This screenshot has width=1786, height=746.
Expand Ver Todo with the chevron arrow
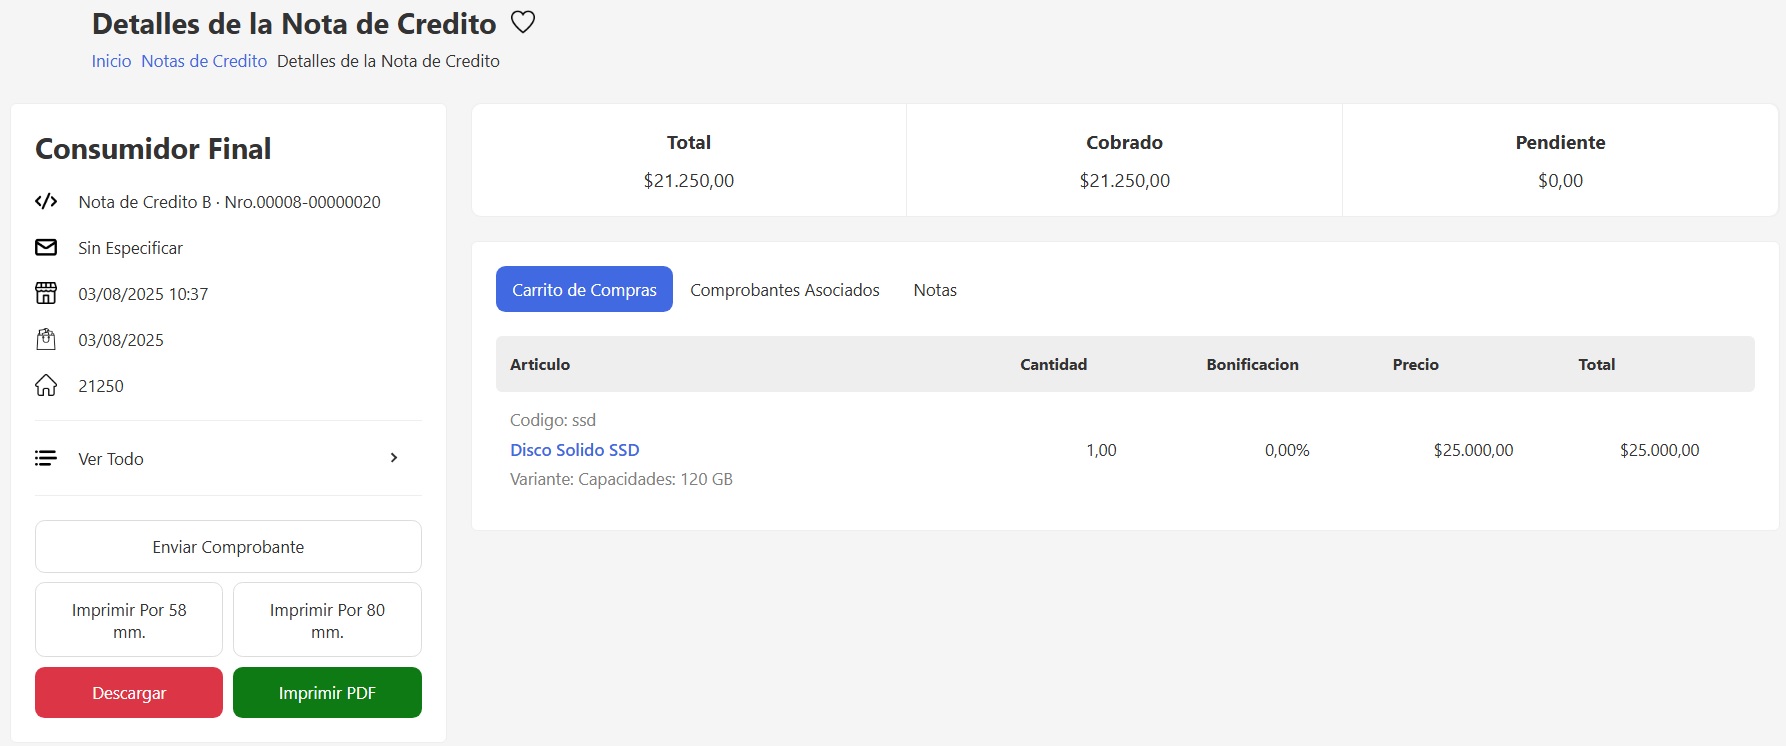pyautogui.click(x=394, y=458)
